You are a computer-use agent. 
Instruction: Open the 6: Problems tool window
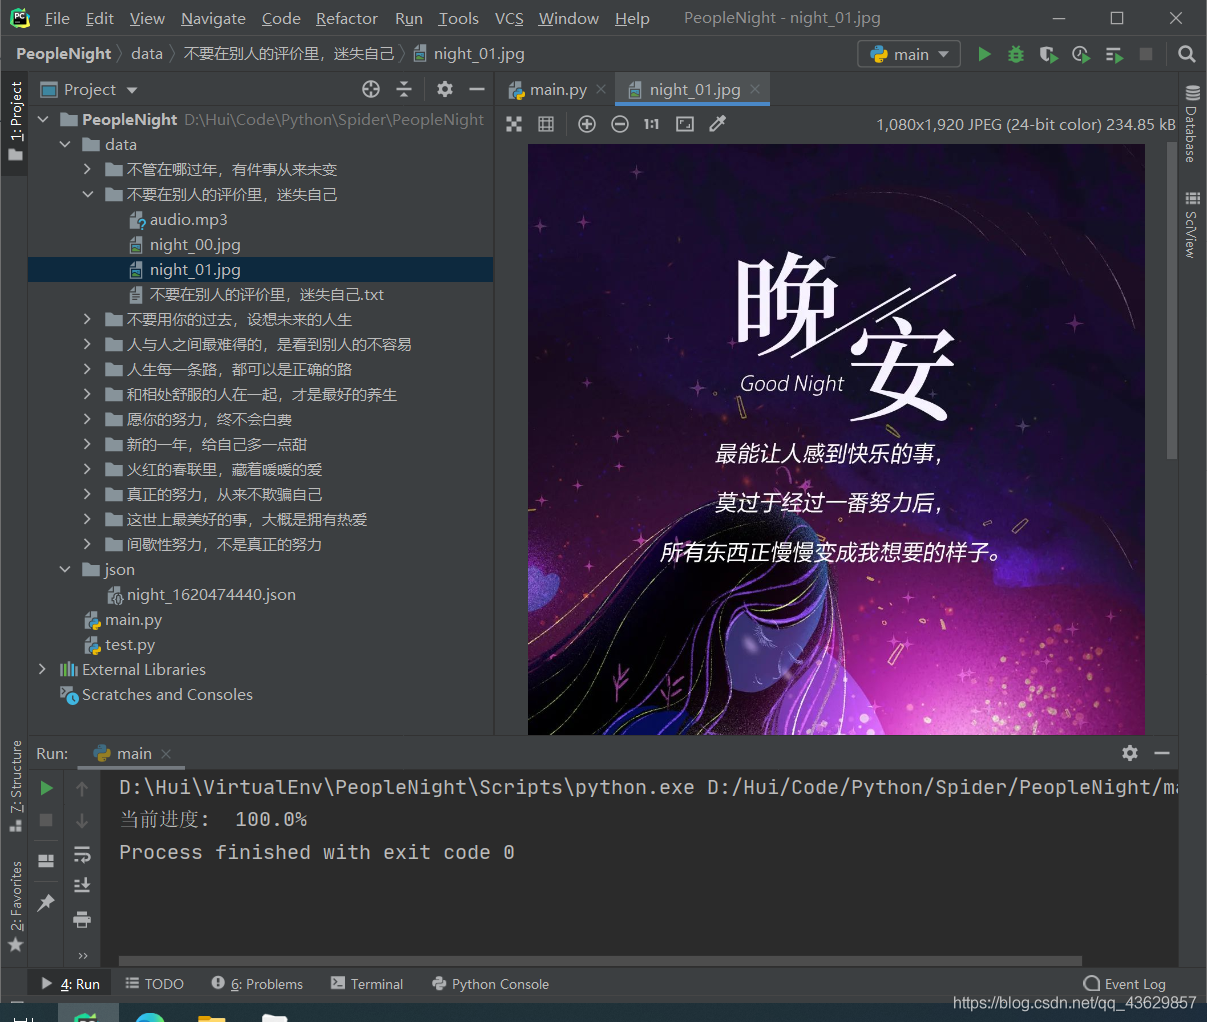click(257, 984)
